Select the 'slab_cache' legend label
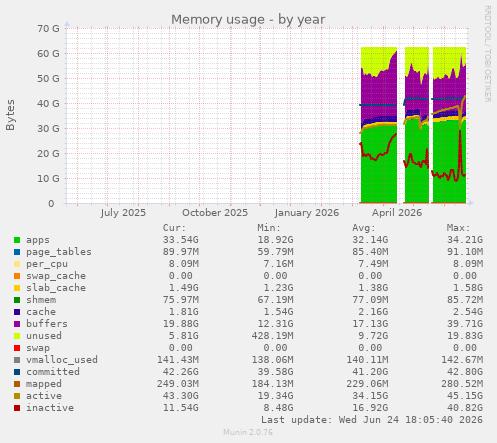Screen dimensions: 497x443 coord(56,288)
